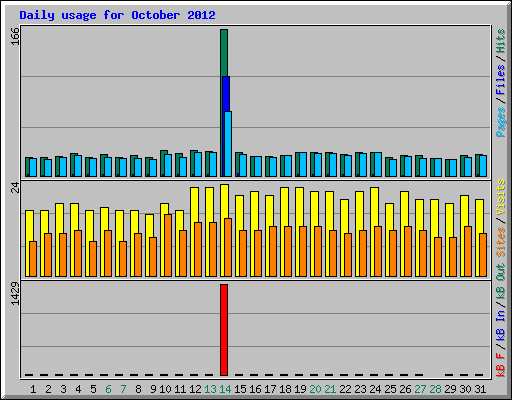The height and width of the screenshot is (400, 512).
Task: Click the orange Sites bar for day 10
Action: click(168, 245)
